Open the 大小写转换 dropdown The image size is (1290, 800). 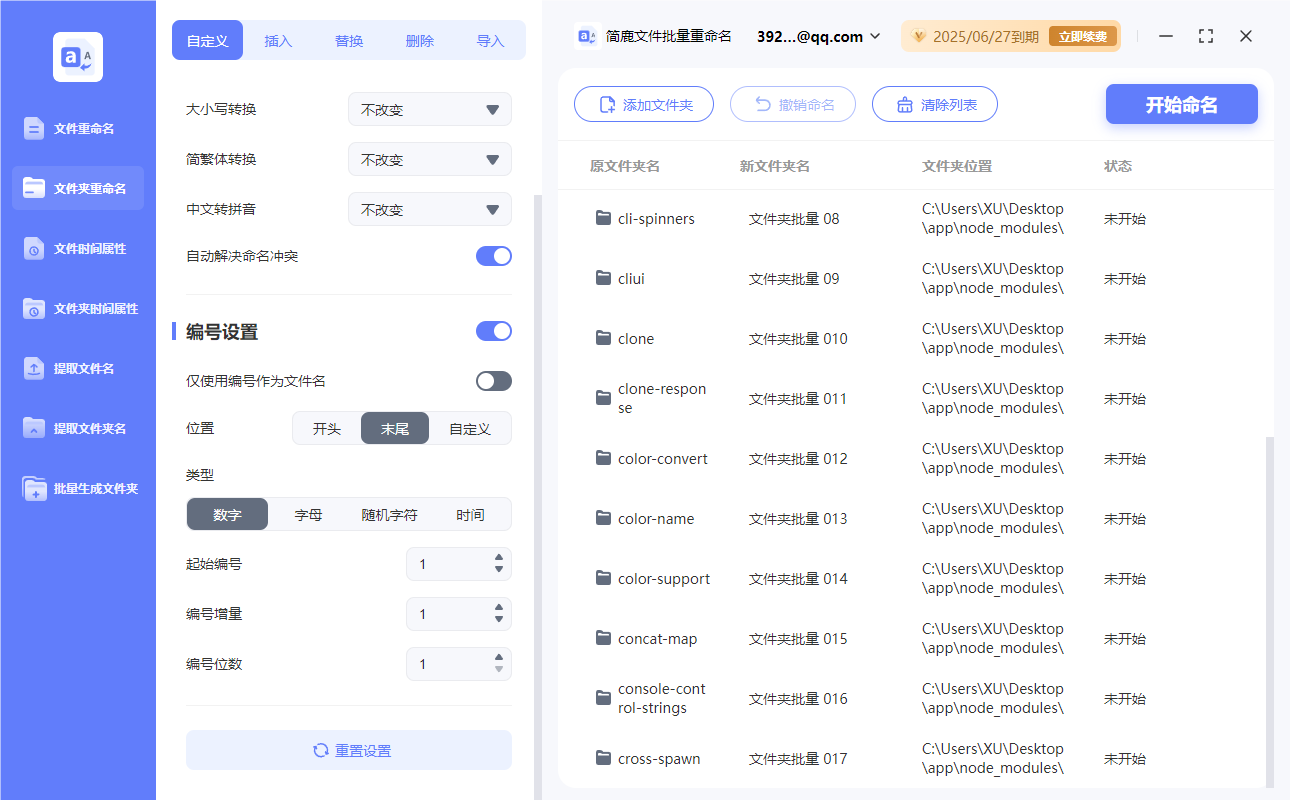click(x=429, y=109)
